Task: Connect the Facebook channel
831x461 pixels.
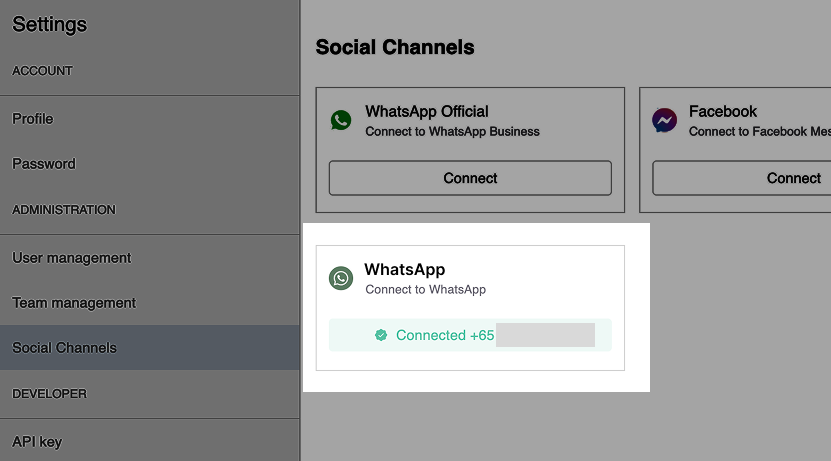Action: click(x=742, y=178)
